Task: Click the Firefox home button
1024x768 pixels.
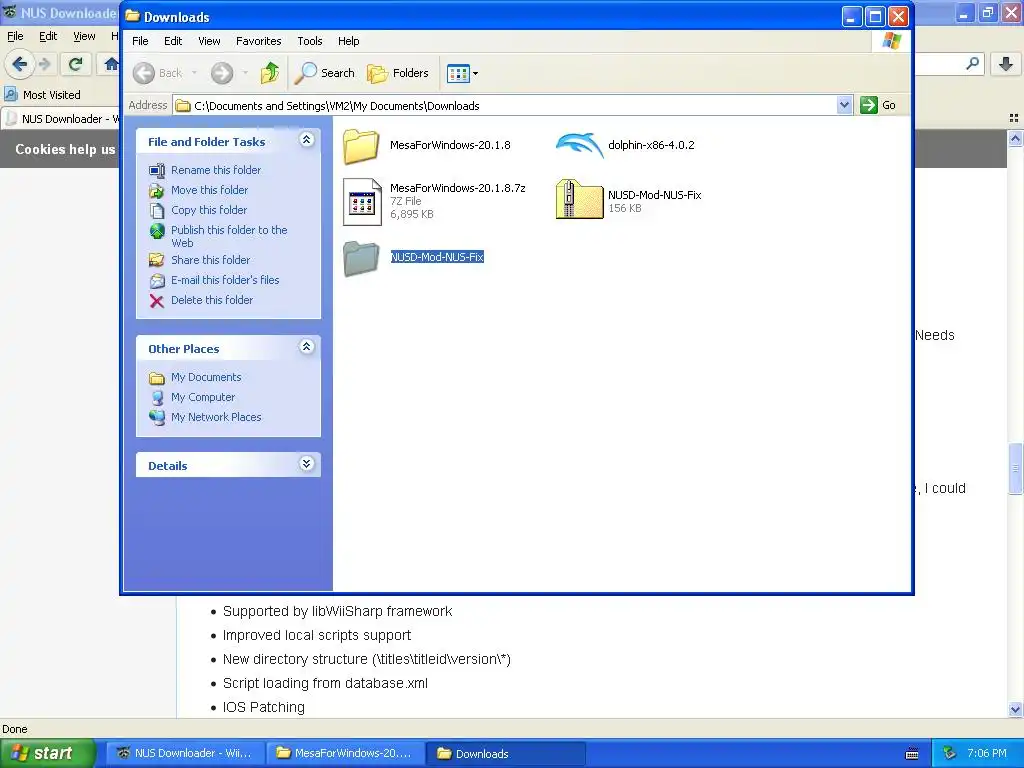Action: [x=111, y=64]
